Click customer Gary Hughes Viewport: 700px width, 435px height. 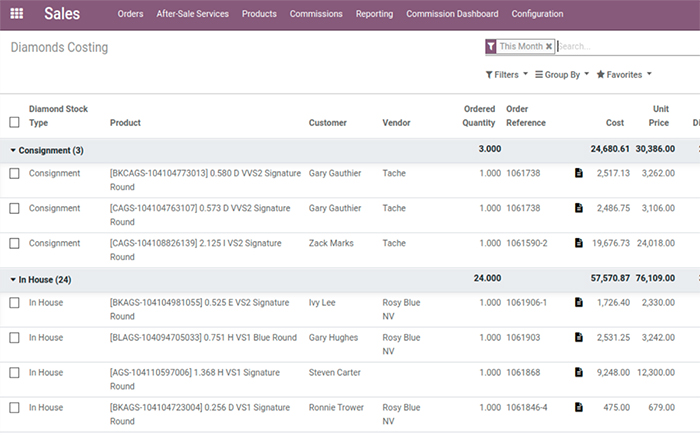333,338
